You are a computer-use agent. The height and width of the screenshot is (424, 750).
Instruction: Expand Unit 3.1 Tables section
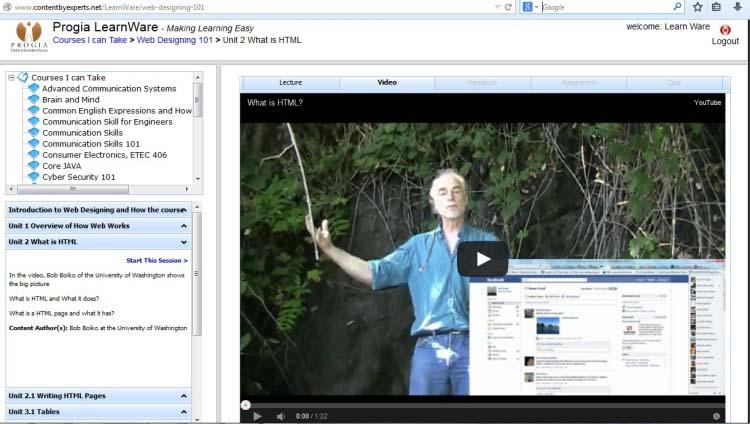(x=184, y=412)
